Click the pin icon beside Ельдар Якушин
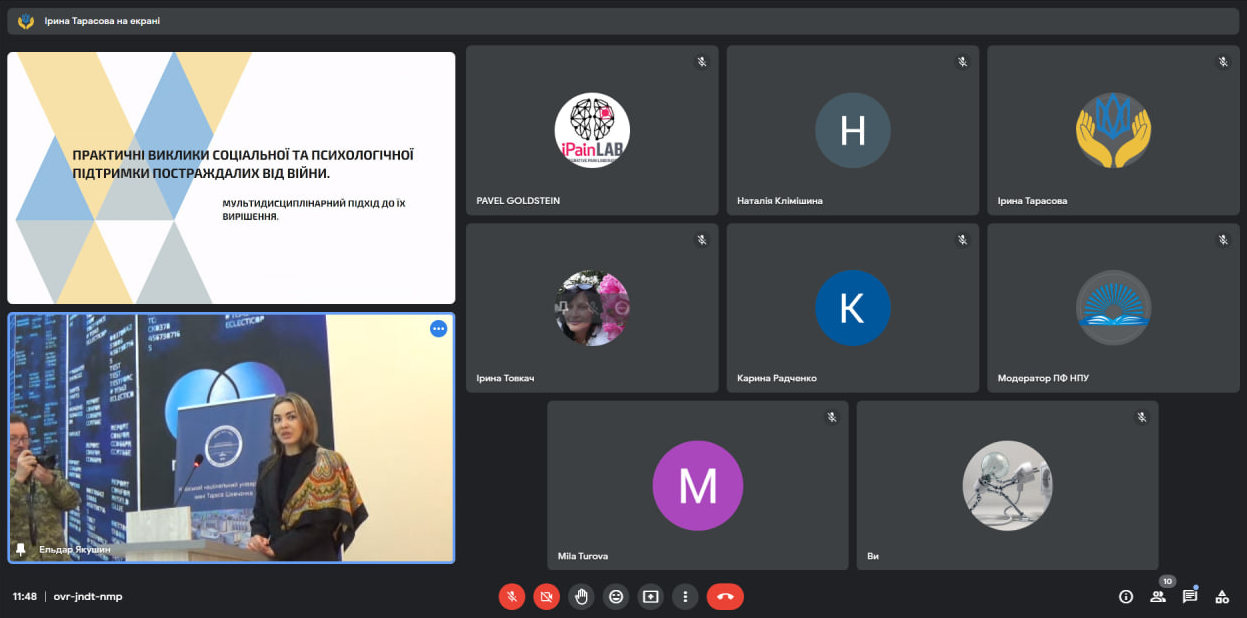This screenshot has width=1247, height=618. pyautogui.click(x=21, y=549)
